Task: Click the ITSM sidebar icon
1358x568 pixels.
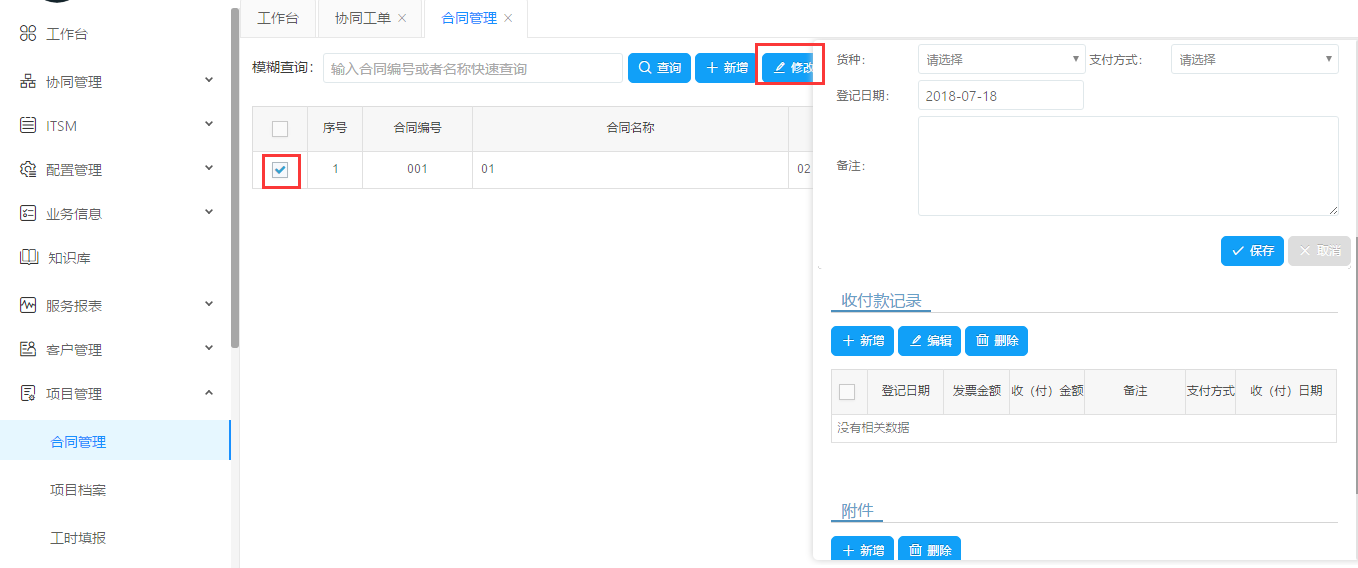Action: pos(28,126)
